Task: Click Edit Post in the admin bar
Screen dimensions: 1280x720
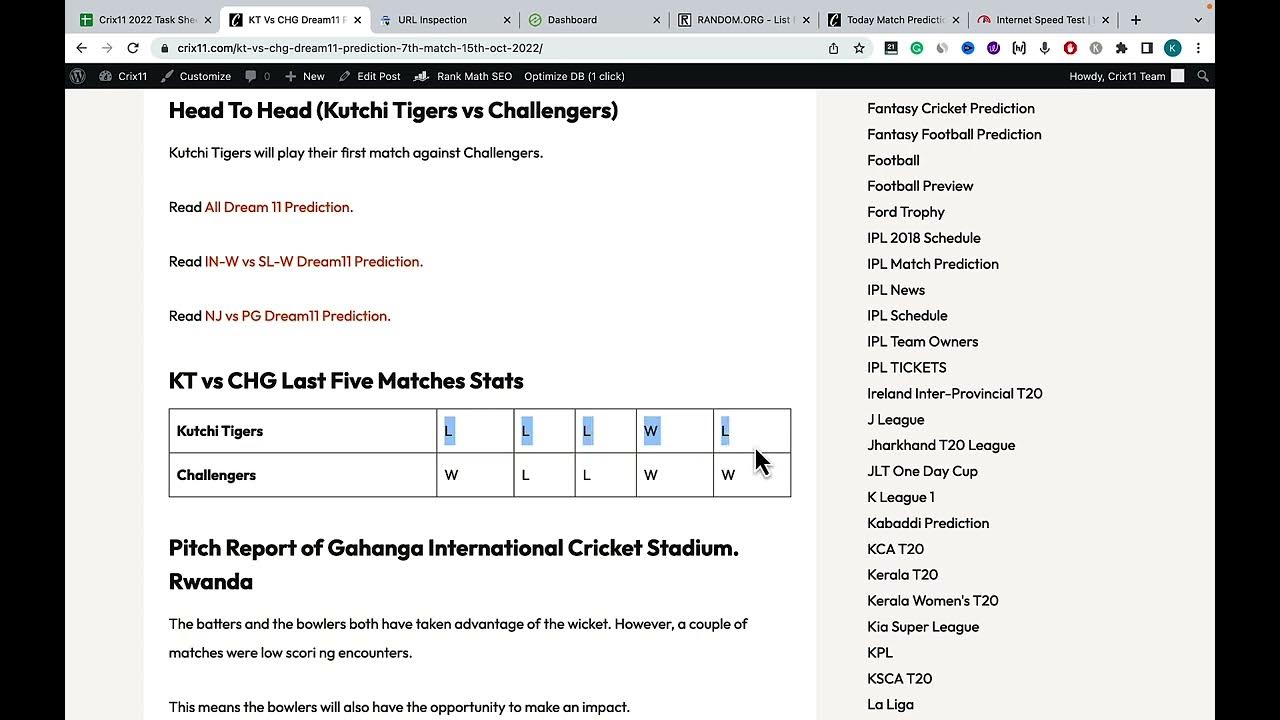Action: (369, 76)
